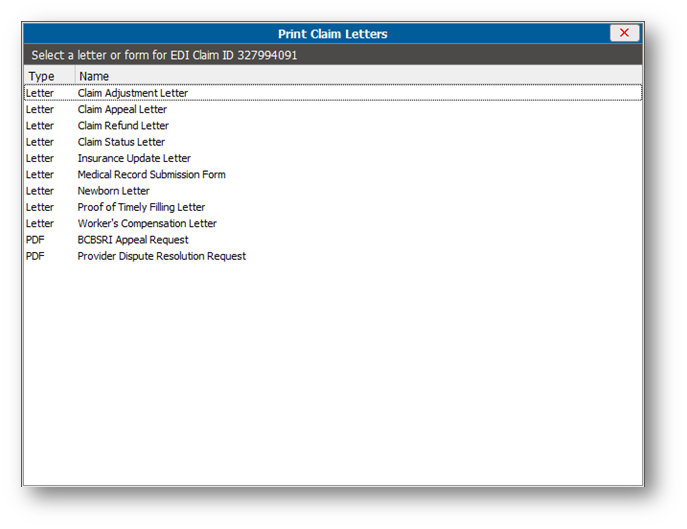Click PDF type cell beside BCBSRI Appeal Request
The image size is (687, 529).
coord(36,240)
